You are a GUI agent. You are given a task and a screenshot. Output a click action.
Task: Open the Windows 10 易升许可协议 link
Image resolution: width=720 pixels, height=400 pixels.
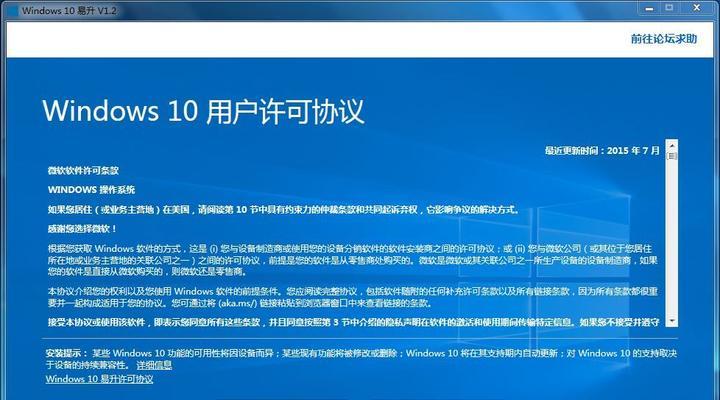99,379
